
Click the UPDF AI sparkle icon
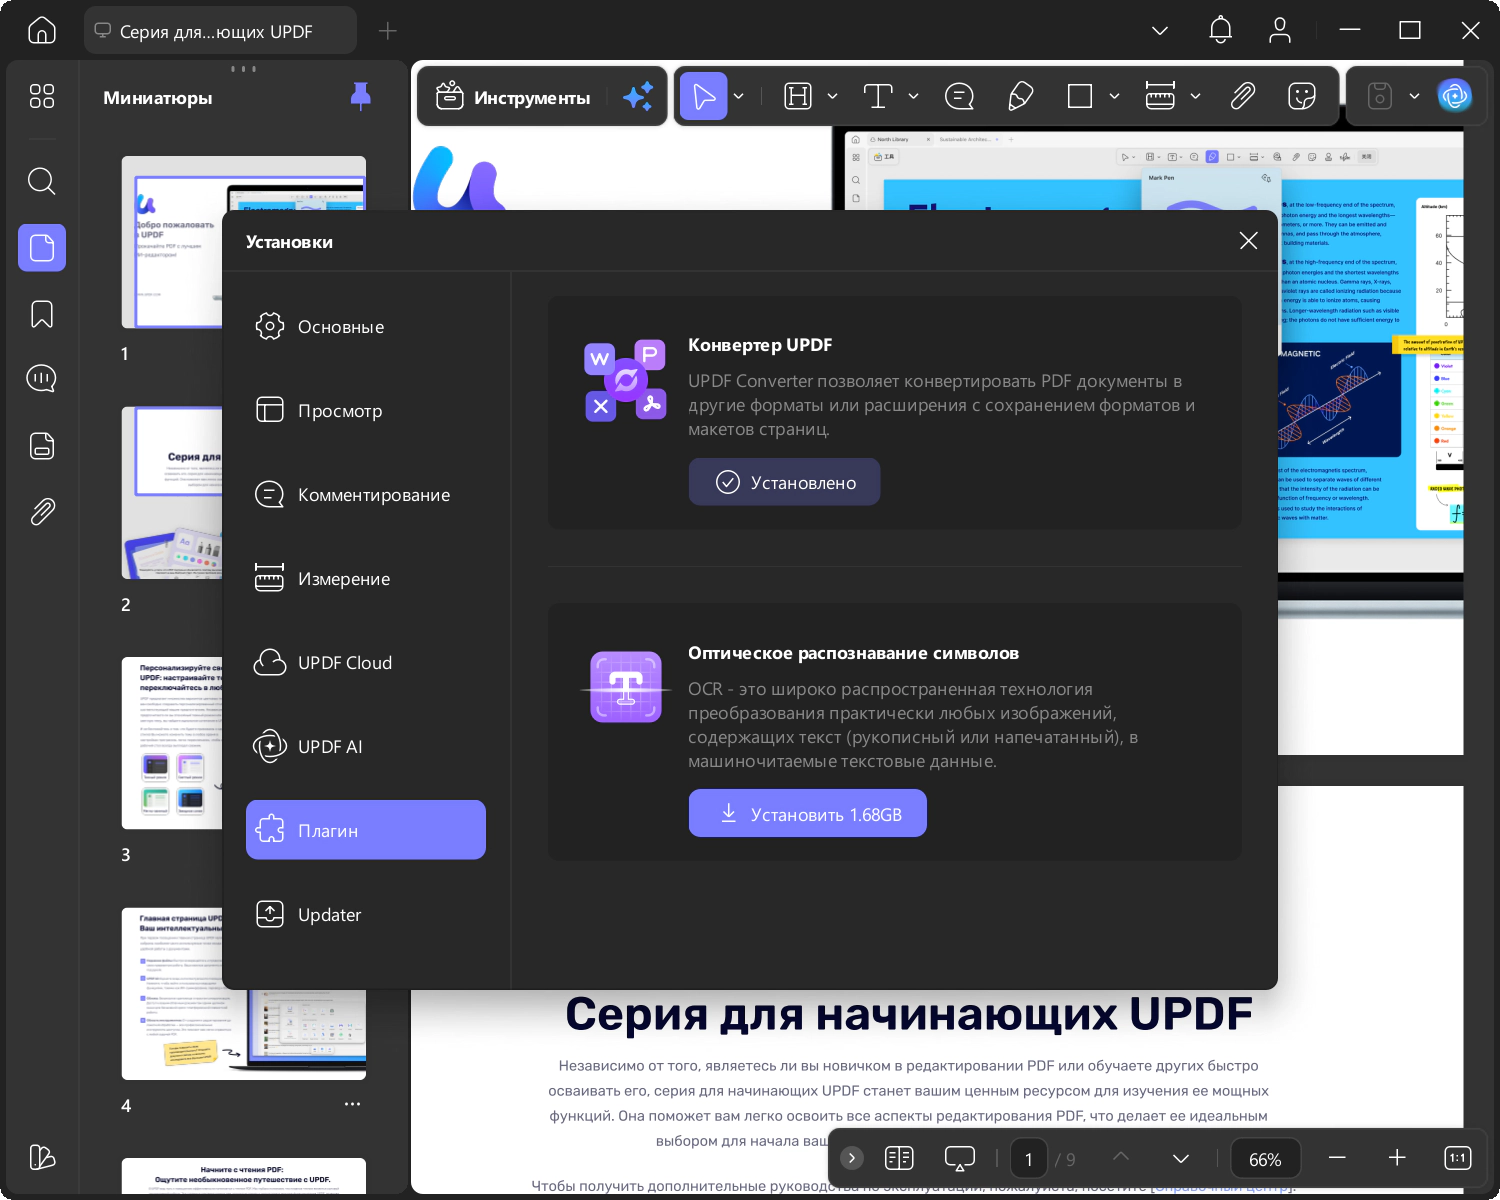(638, 96)
